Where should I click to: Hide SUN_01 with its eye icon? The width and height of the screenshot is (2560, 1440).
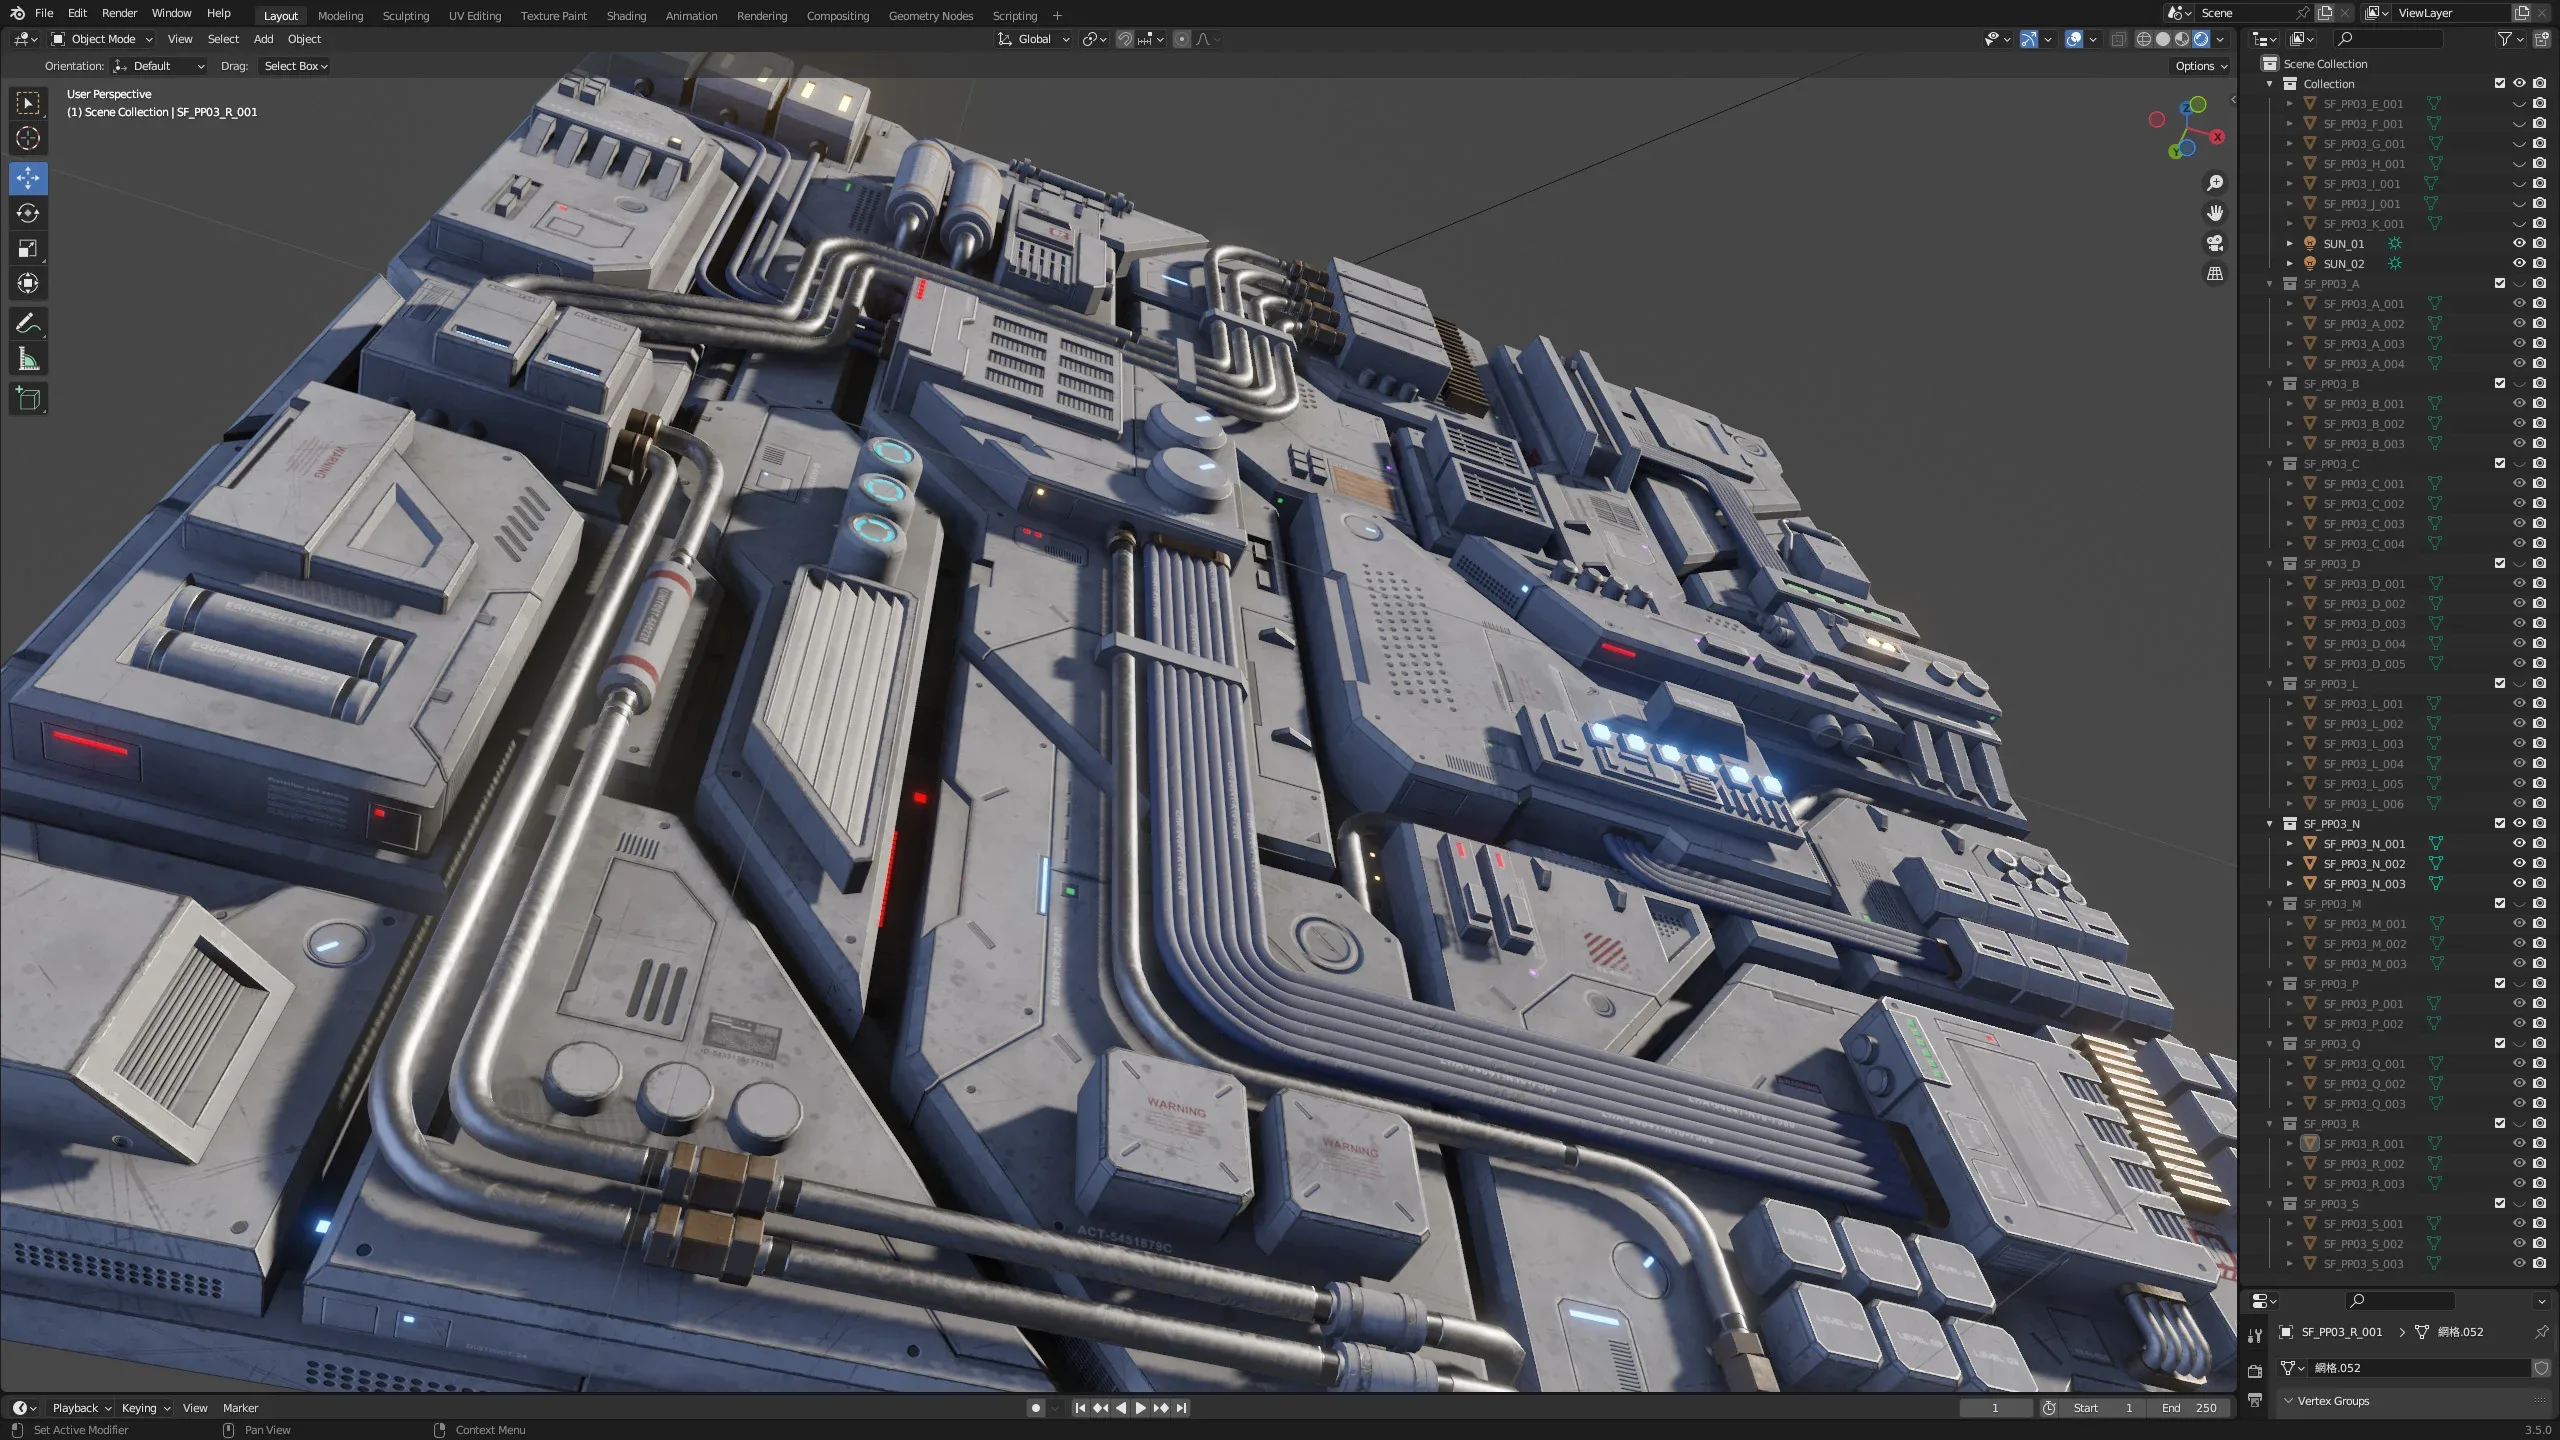click(2519, 244)
